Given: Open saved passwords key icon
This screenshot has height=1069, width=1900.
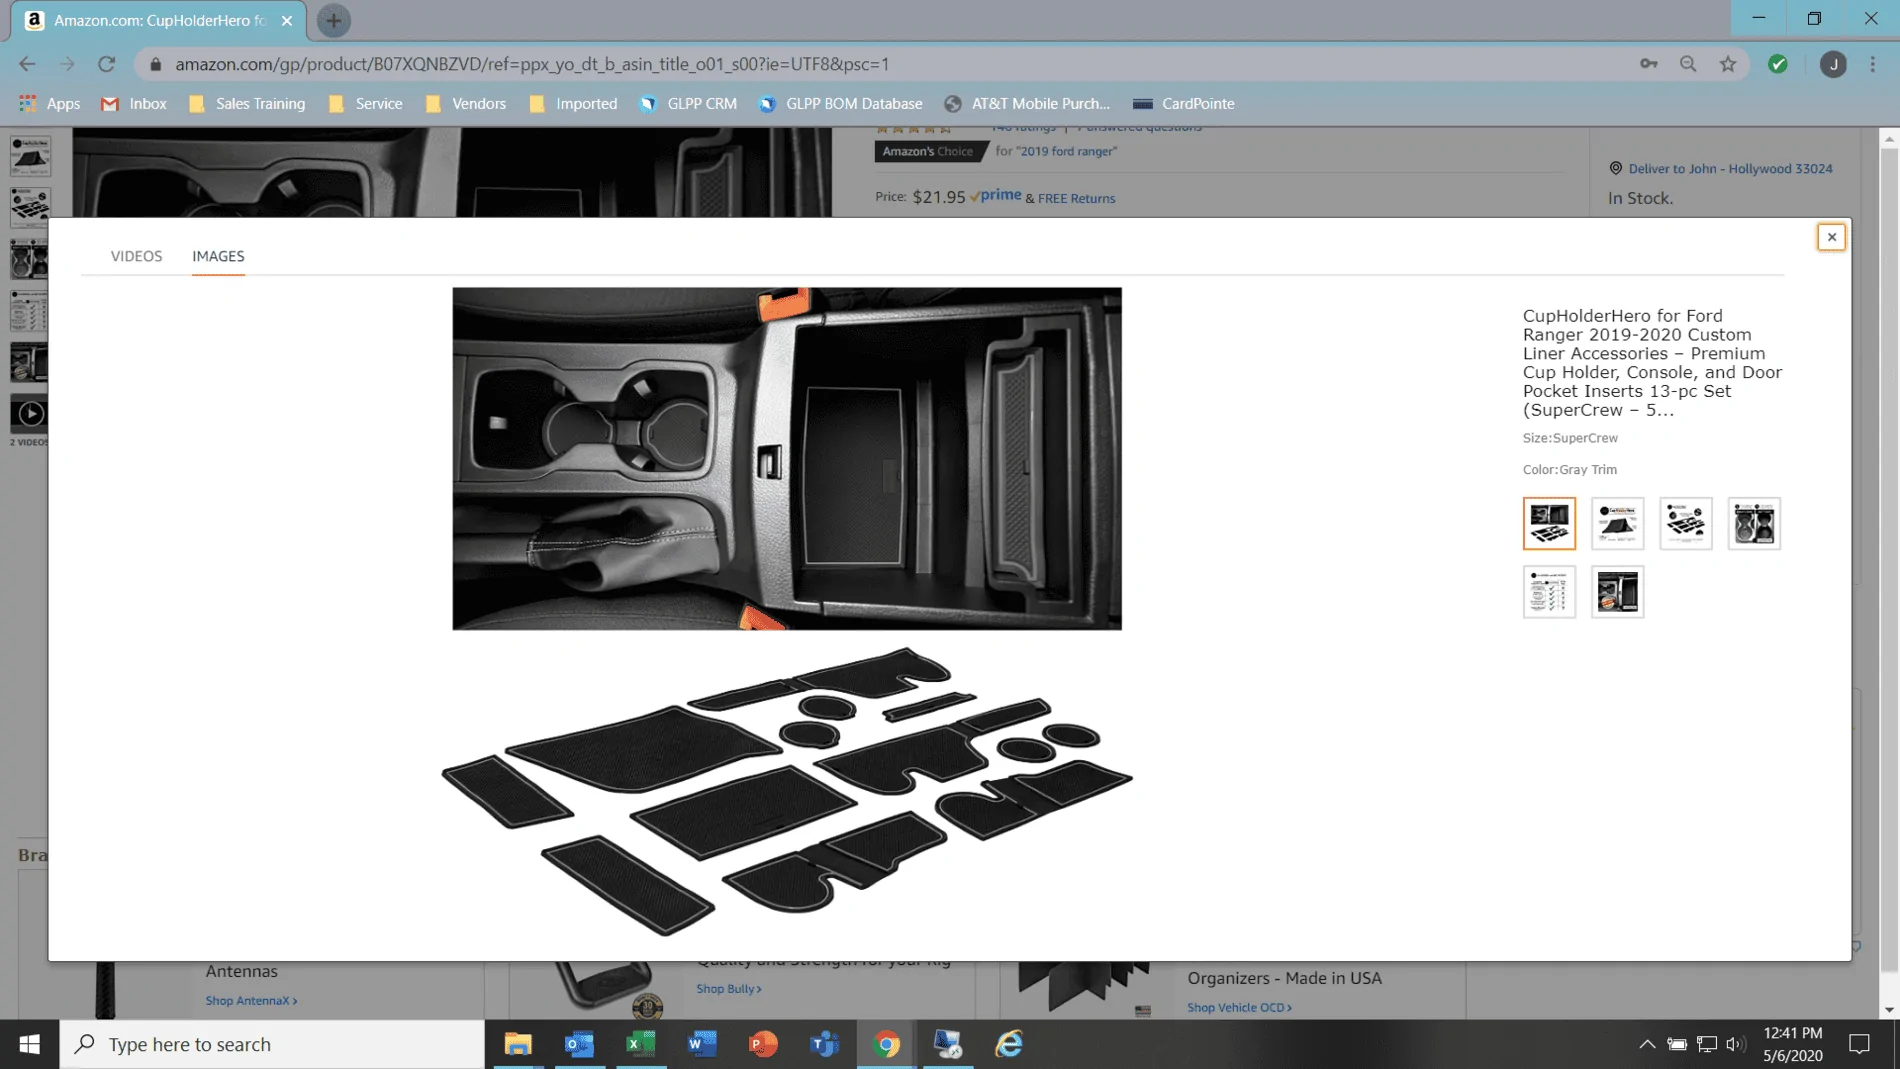Looking at the screenshot, I should 1649,64.
